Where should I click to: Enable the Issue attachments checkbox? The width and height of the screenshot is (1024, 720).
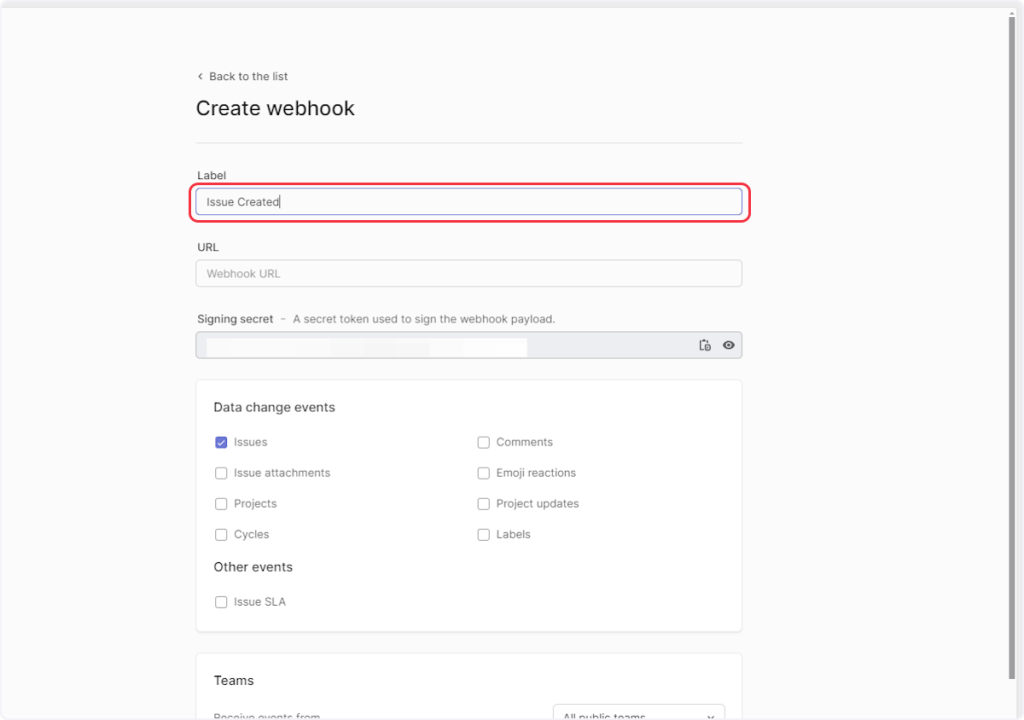point(221,473)
